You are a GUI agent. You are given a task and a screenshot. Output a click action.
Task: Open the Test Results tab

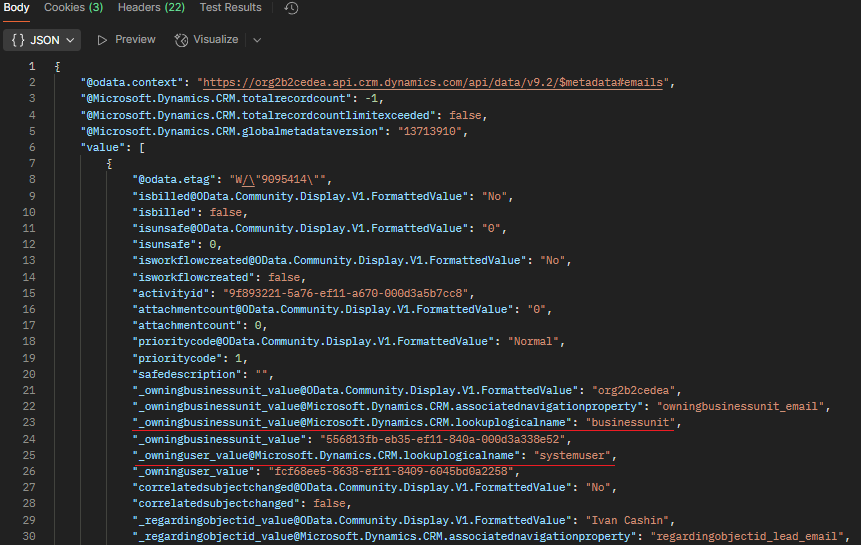(x=231, y=8)
